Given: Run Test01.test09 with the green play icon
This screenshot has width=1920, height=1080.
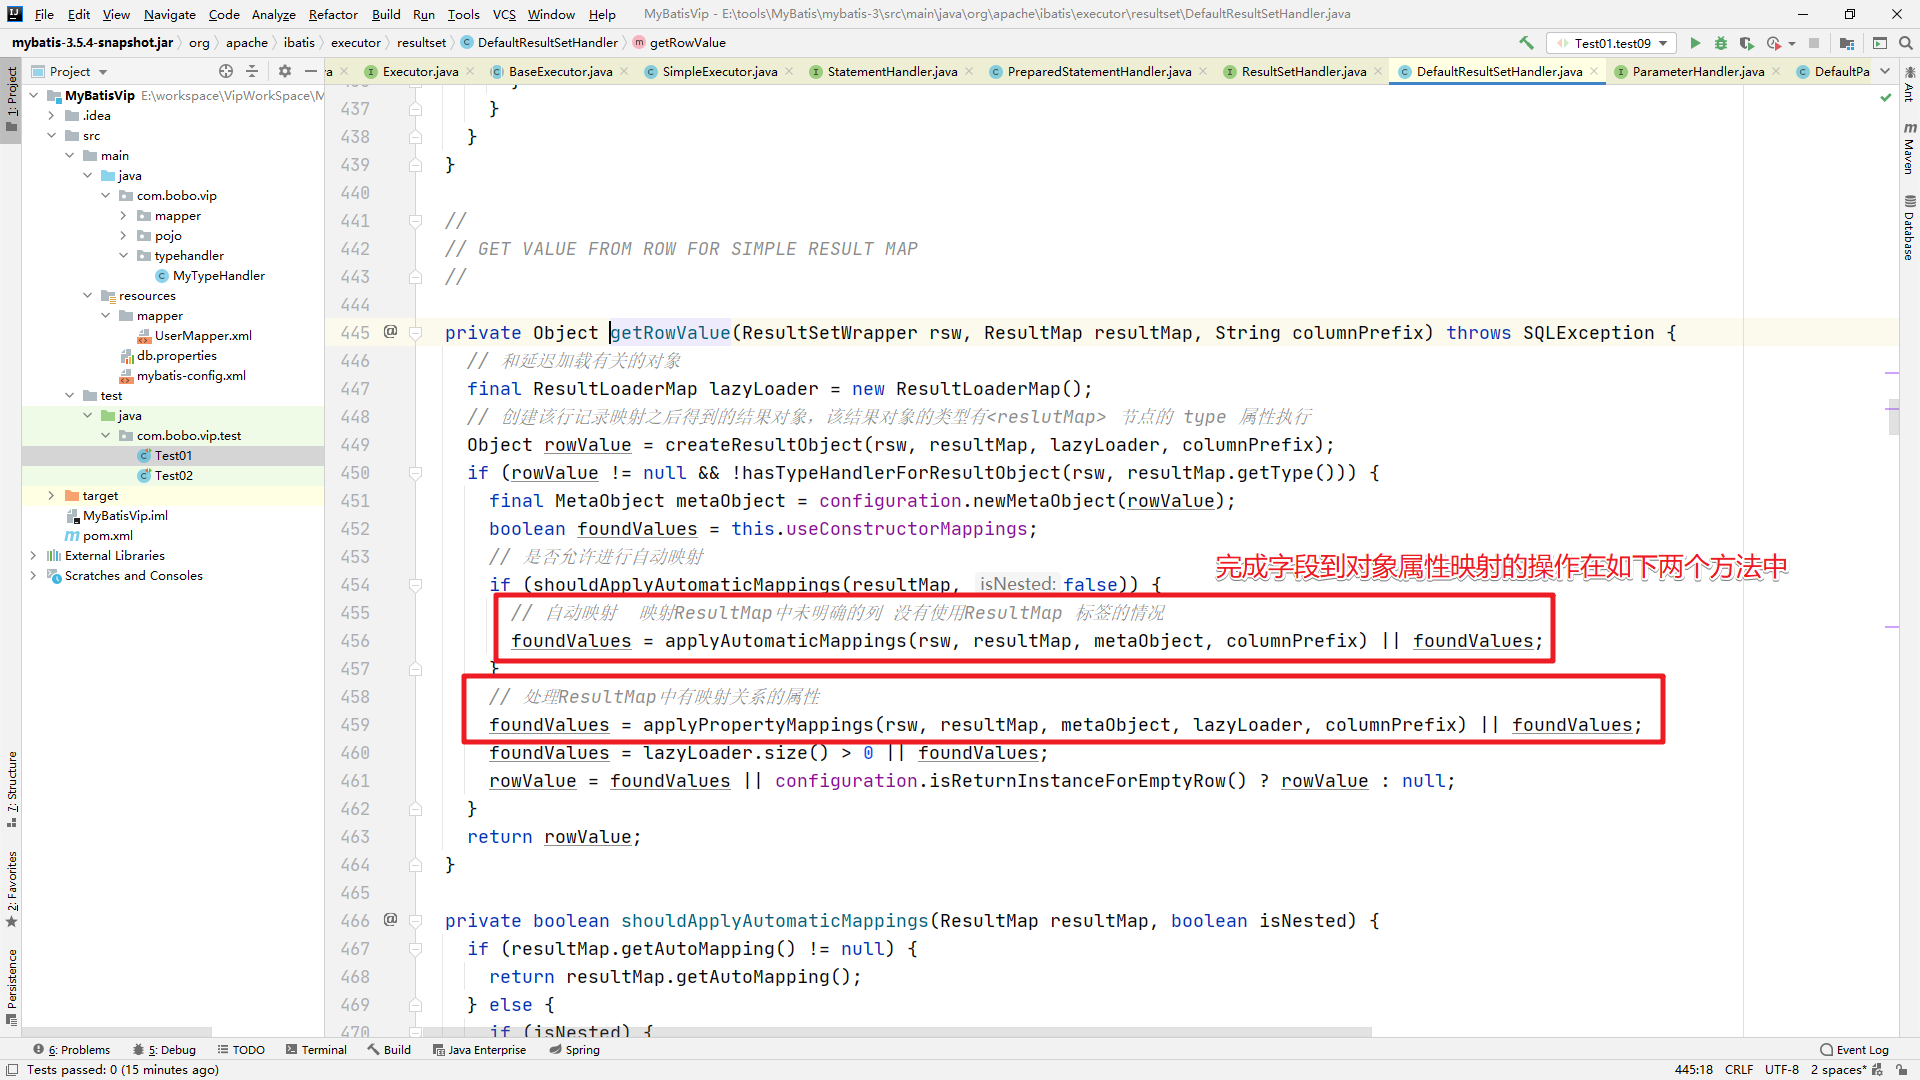Looking at the screenshot, I should click(1695, 43).
